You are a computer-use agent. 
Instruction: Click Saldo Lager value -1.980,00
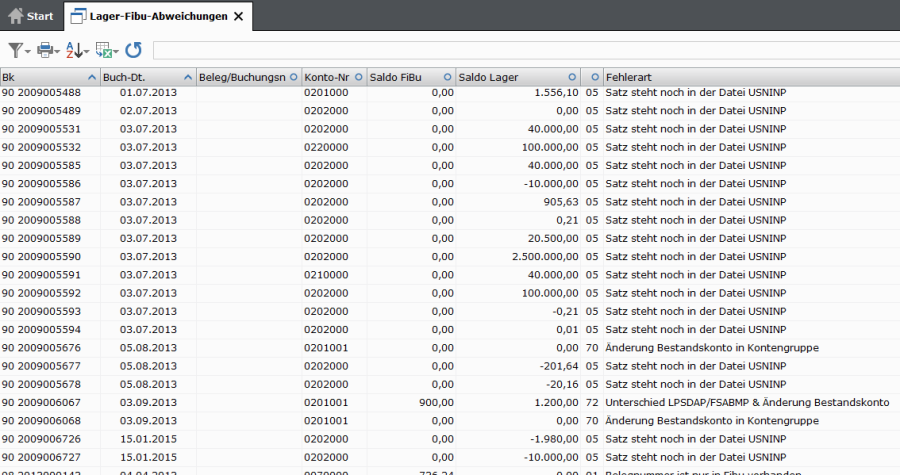[x=554, y=439]
